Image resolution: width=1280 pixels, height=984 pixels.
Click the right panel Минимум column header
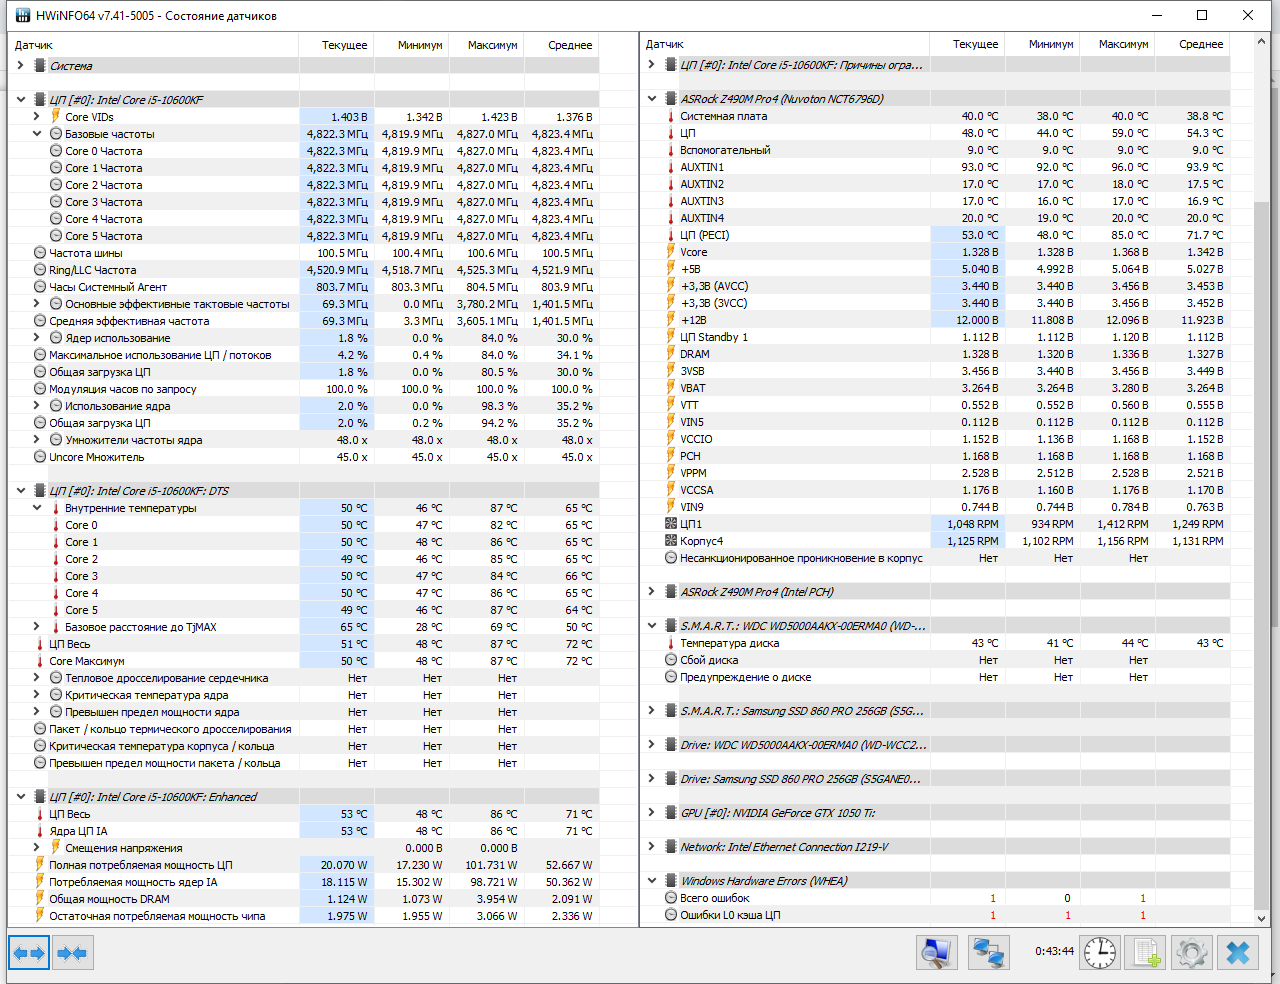point(1042,44)
